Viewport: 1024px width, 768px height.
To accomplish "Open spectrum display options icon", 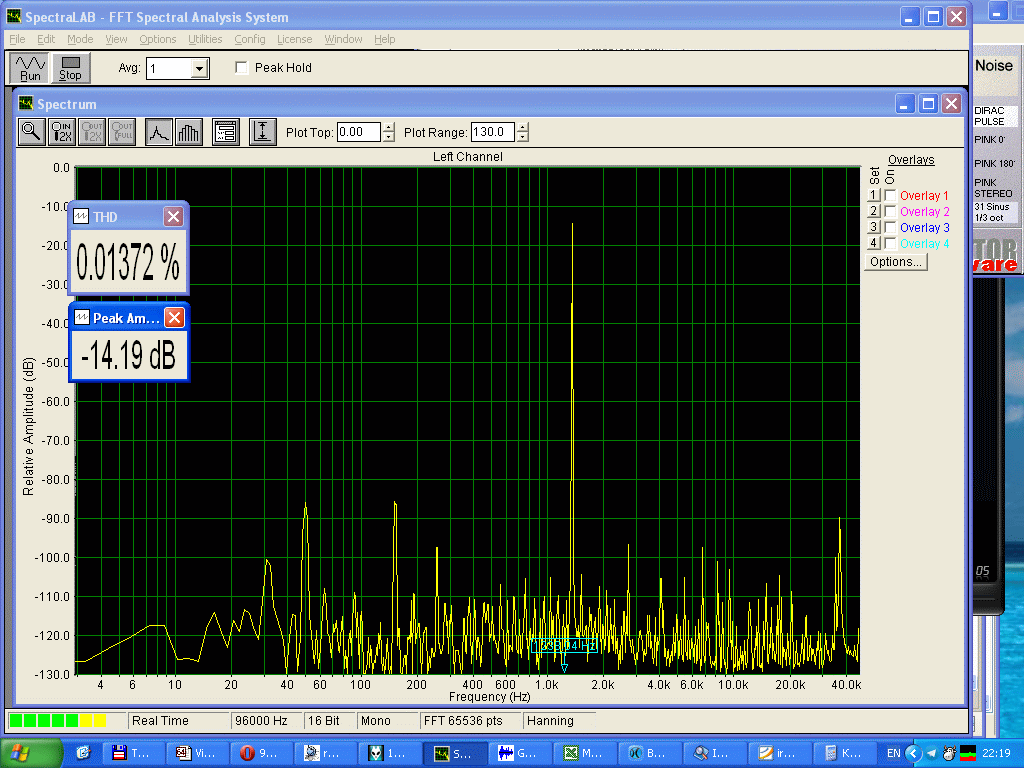I will click(226, 132).
